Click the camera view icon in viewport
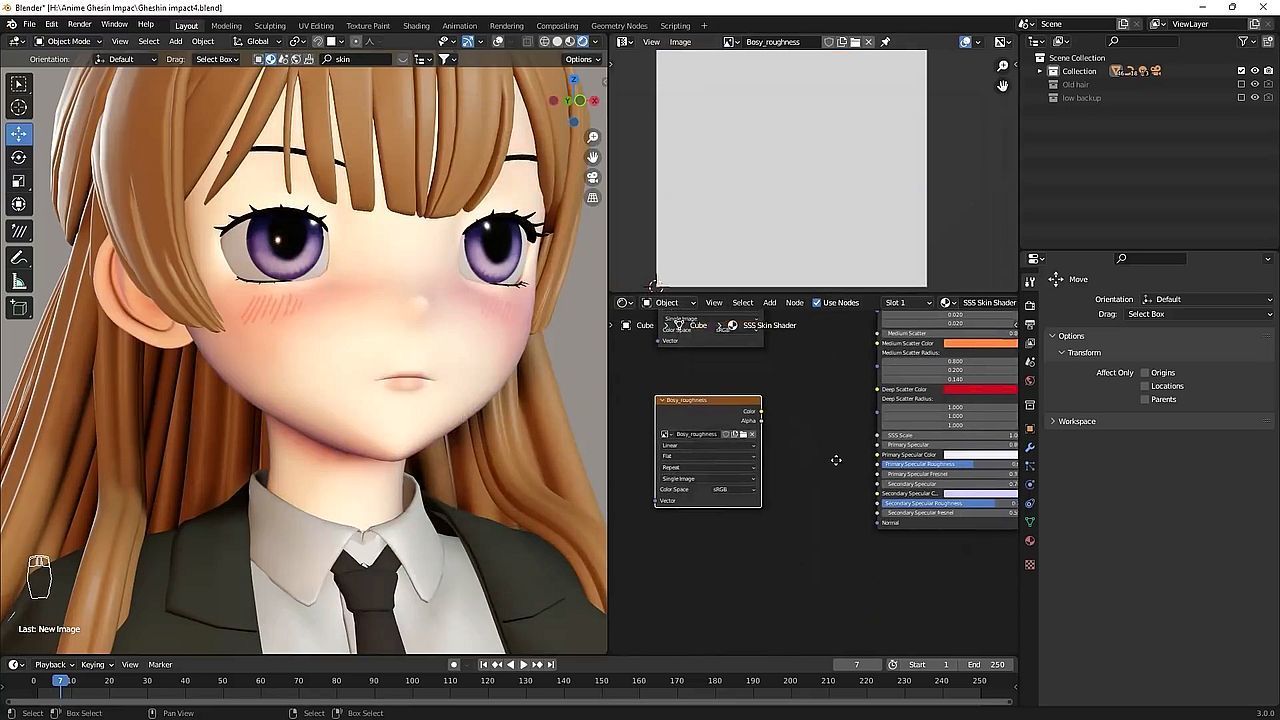 593,177
